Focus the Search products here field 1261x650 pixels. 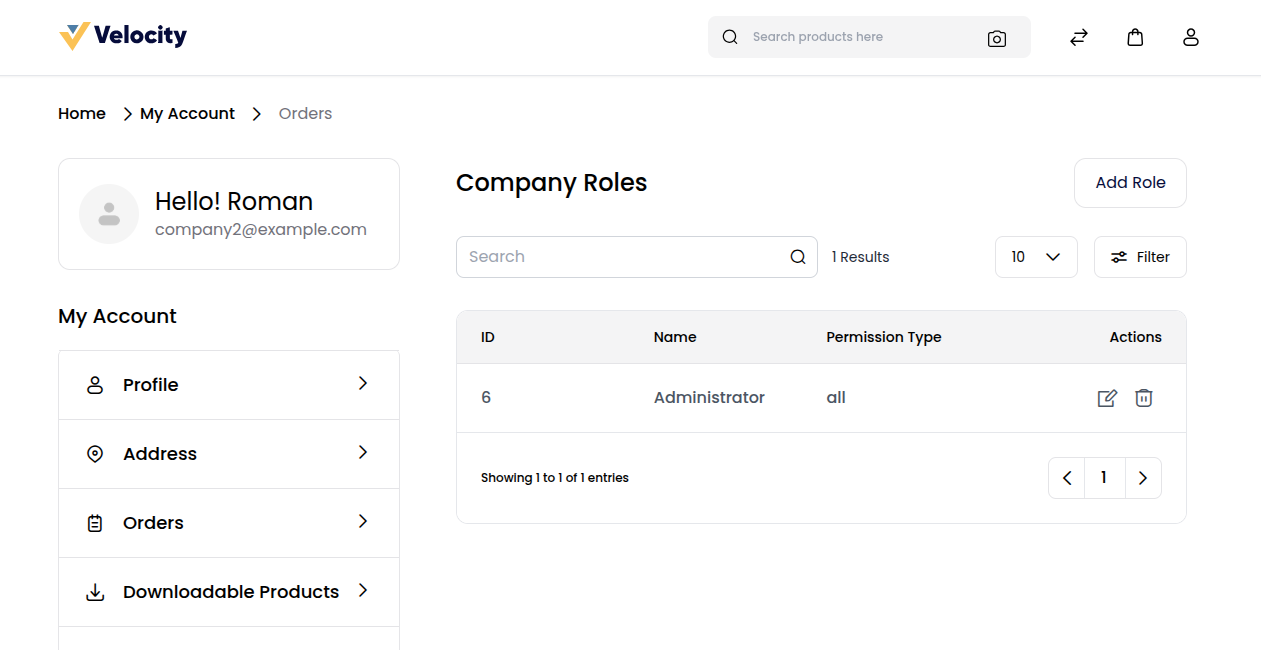pos(860,37)
